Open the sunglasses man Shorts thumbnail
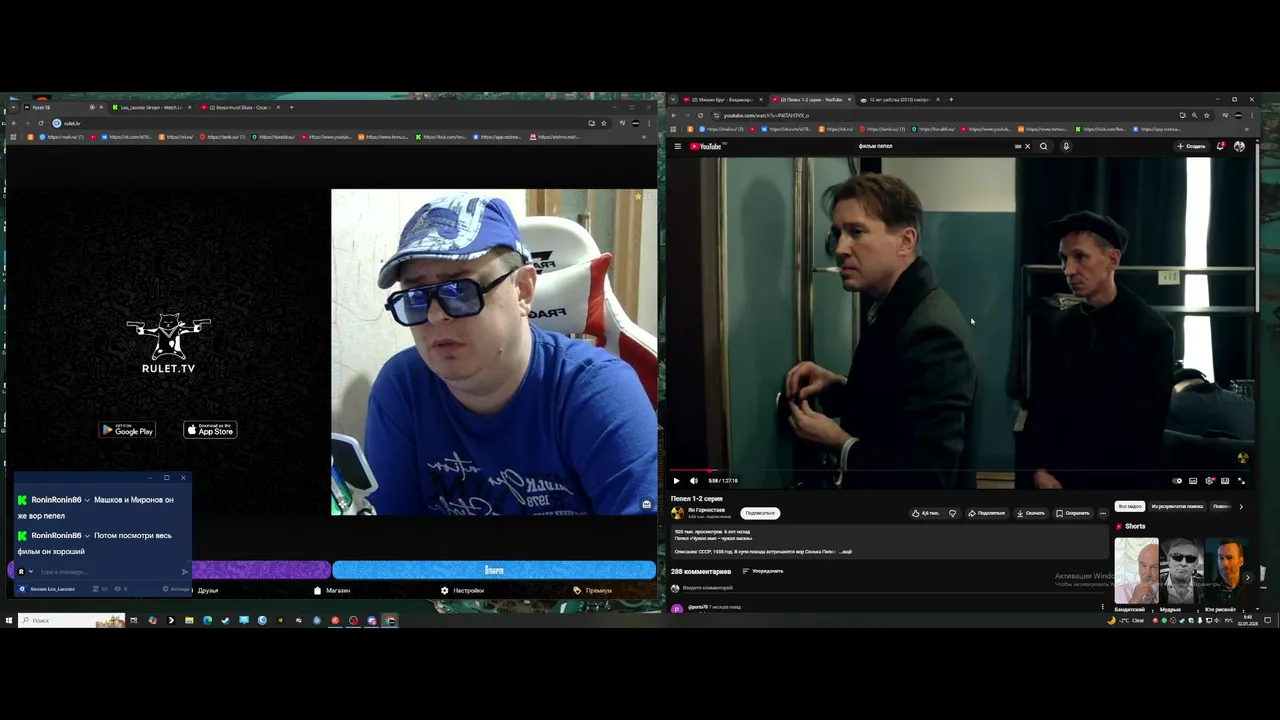Viewport: 1280px width, 720px height. [1182, 570]
